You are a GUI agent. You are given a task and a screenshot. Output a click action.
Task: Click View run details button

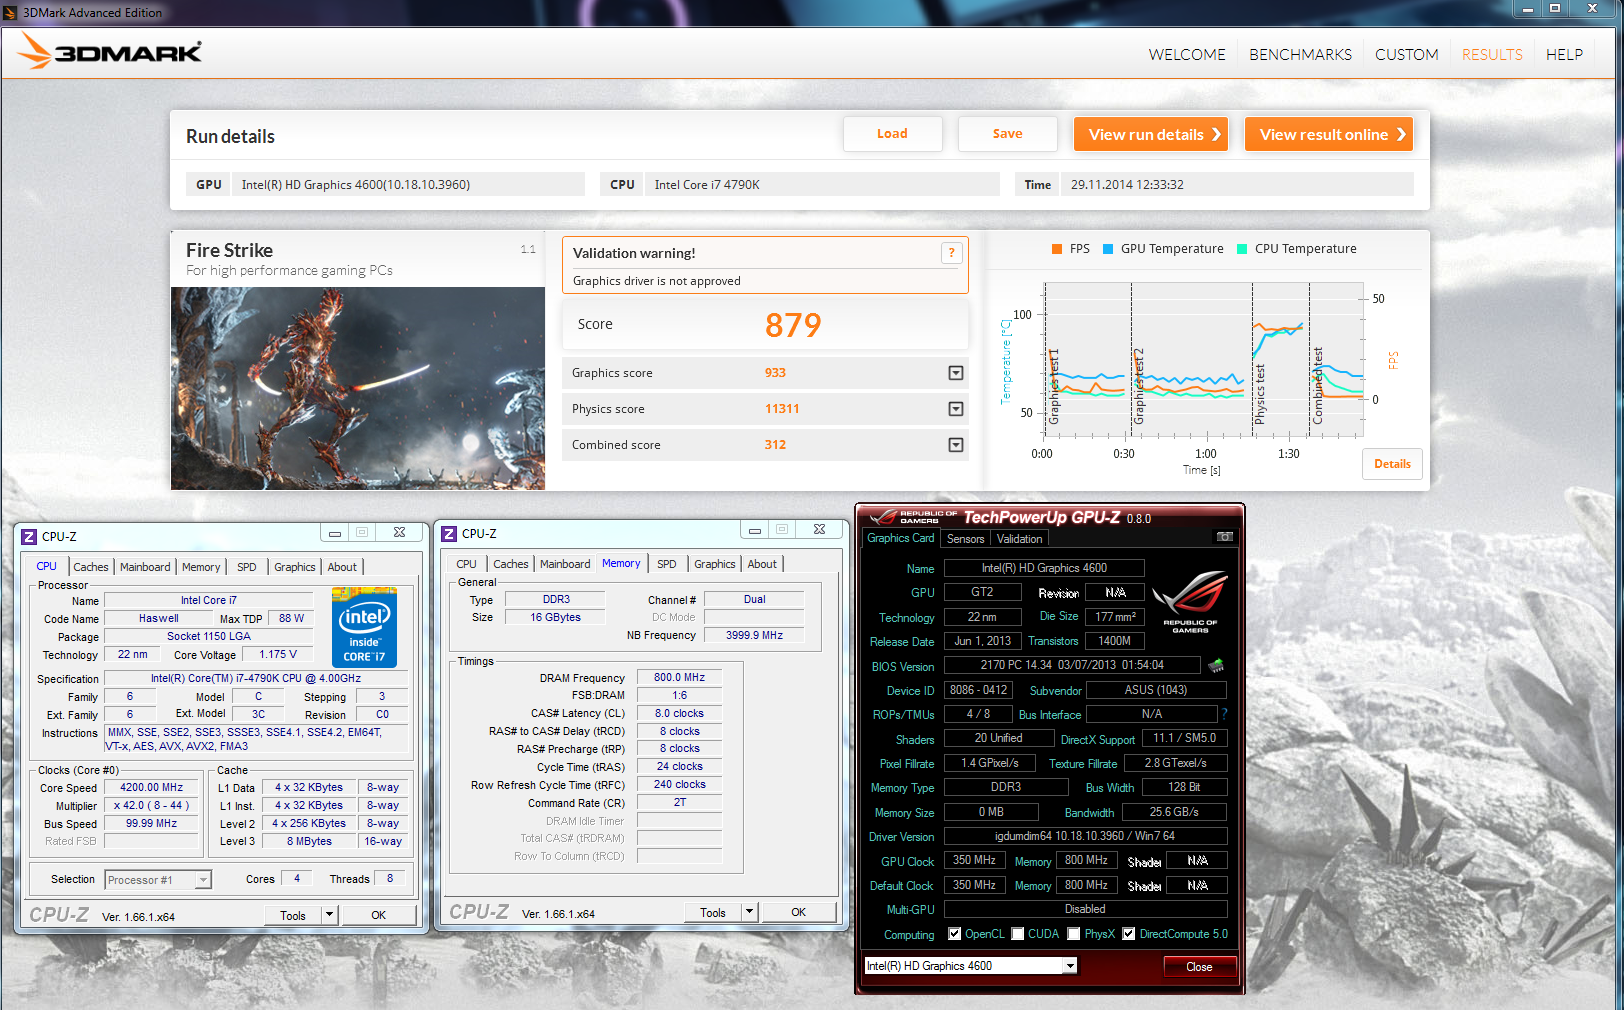(1151, 134)
